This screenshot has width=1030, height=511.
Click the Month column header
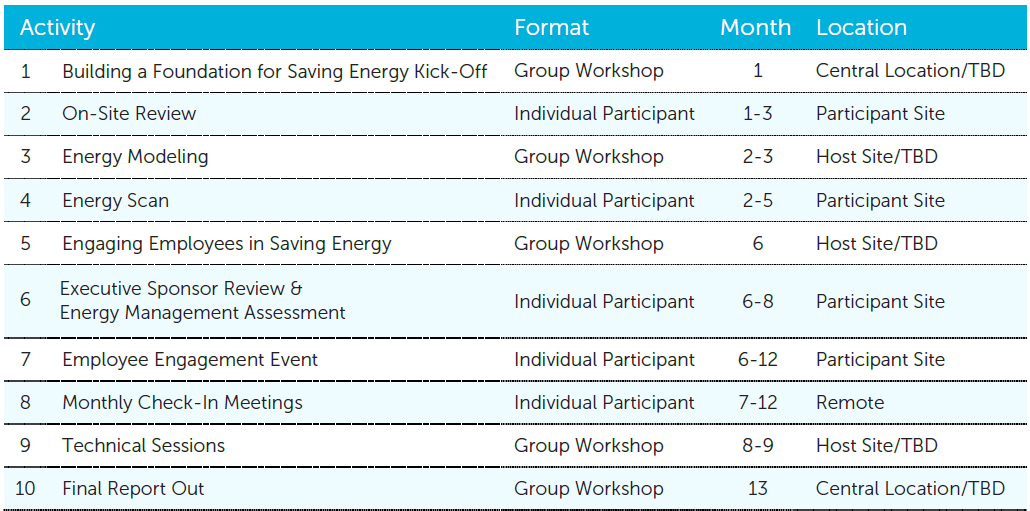(755, 28)
